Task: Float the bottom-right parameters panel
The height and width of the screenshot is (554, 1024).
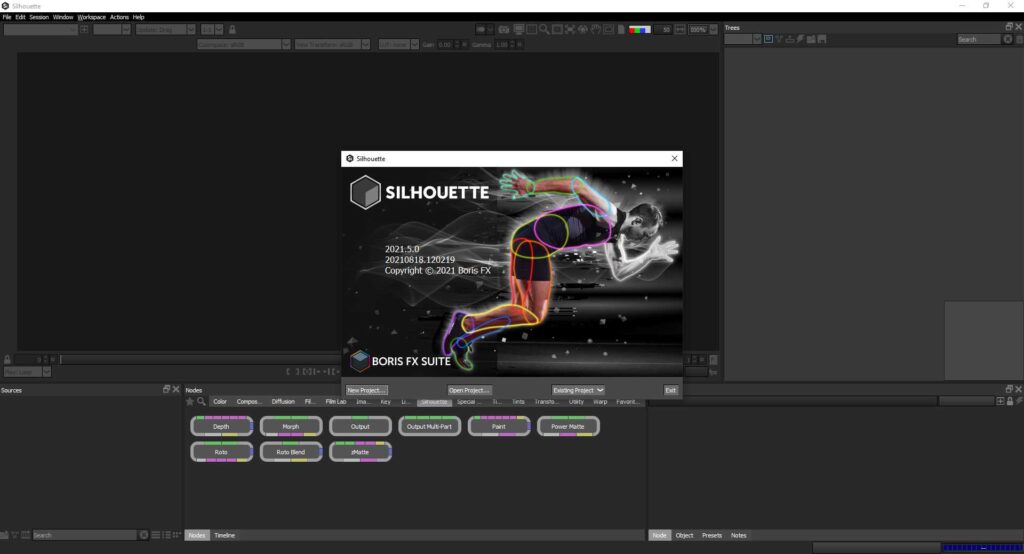Action: click(x=1009, y=389)
